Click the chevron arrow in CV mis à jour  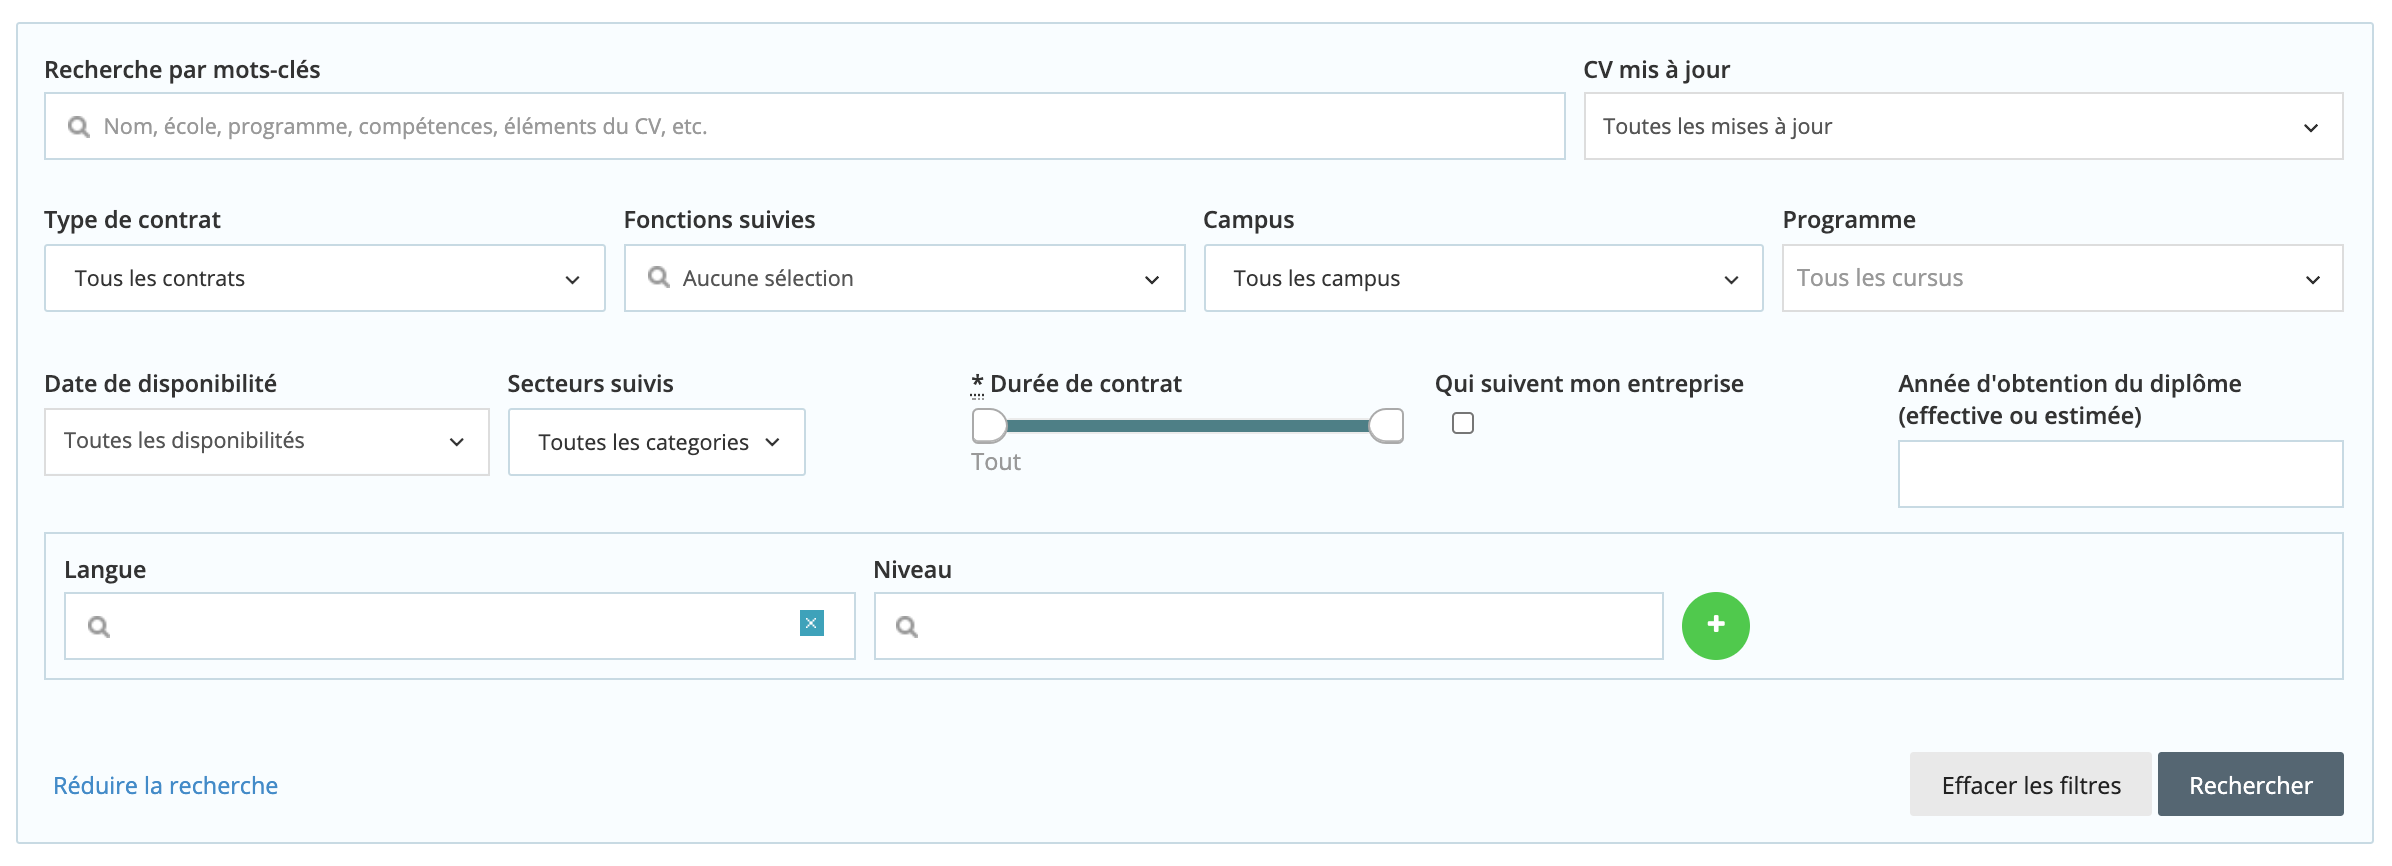coord(2310,128)
